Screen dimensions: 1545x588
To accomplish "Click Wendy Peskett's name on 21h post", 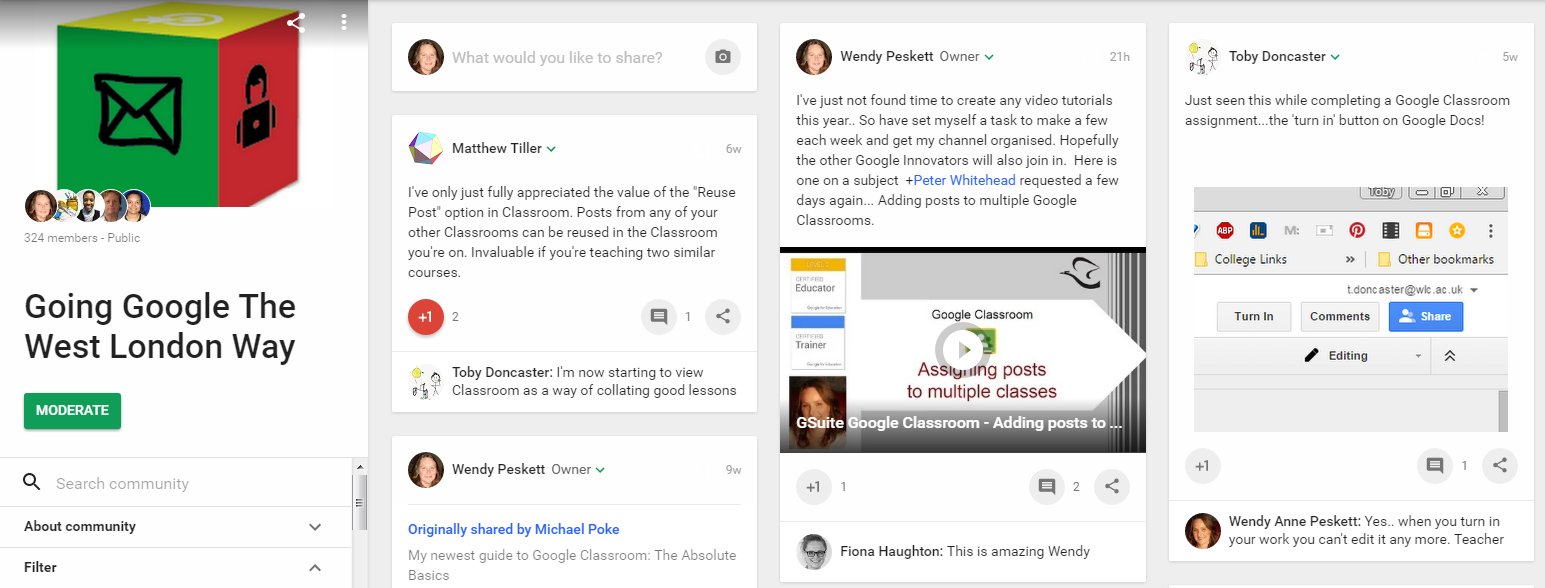I will pyautogui.click(x=887, y=56).
